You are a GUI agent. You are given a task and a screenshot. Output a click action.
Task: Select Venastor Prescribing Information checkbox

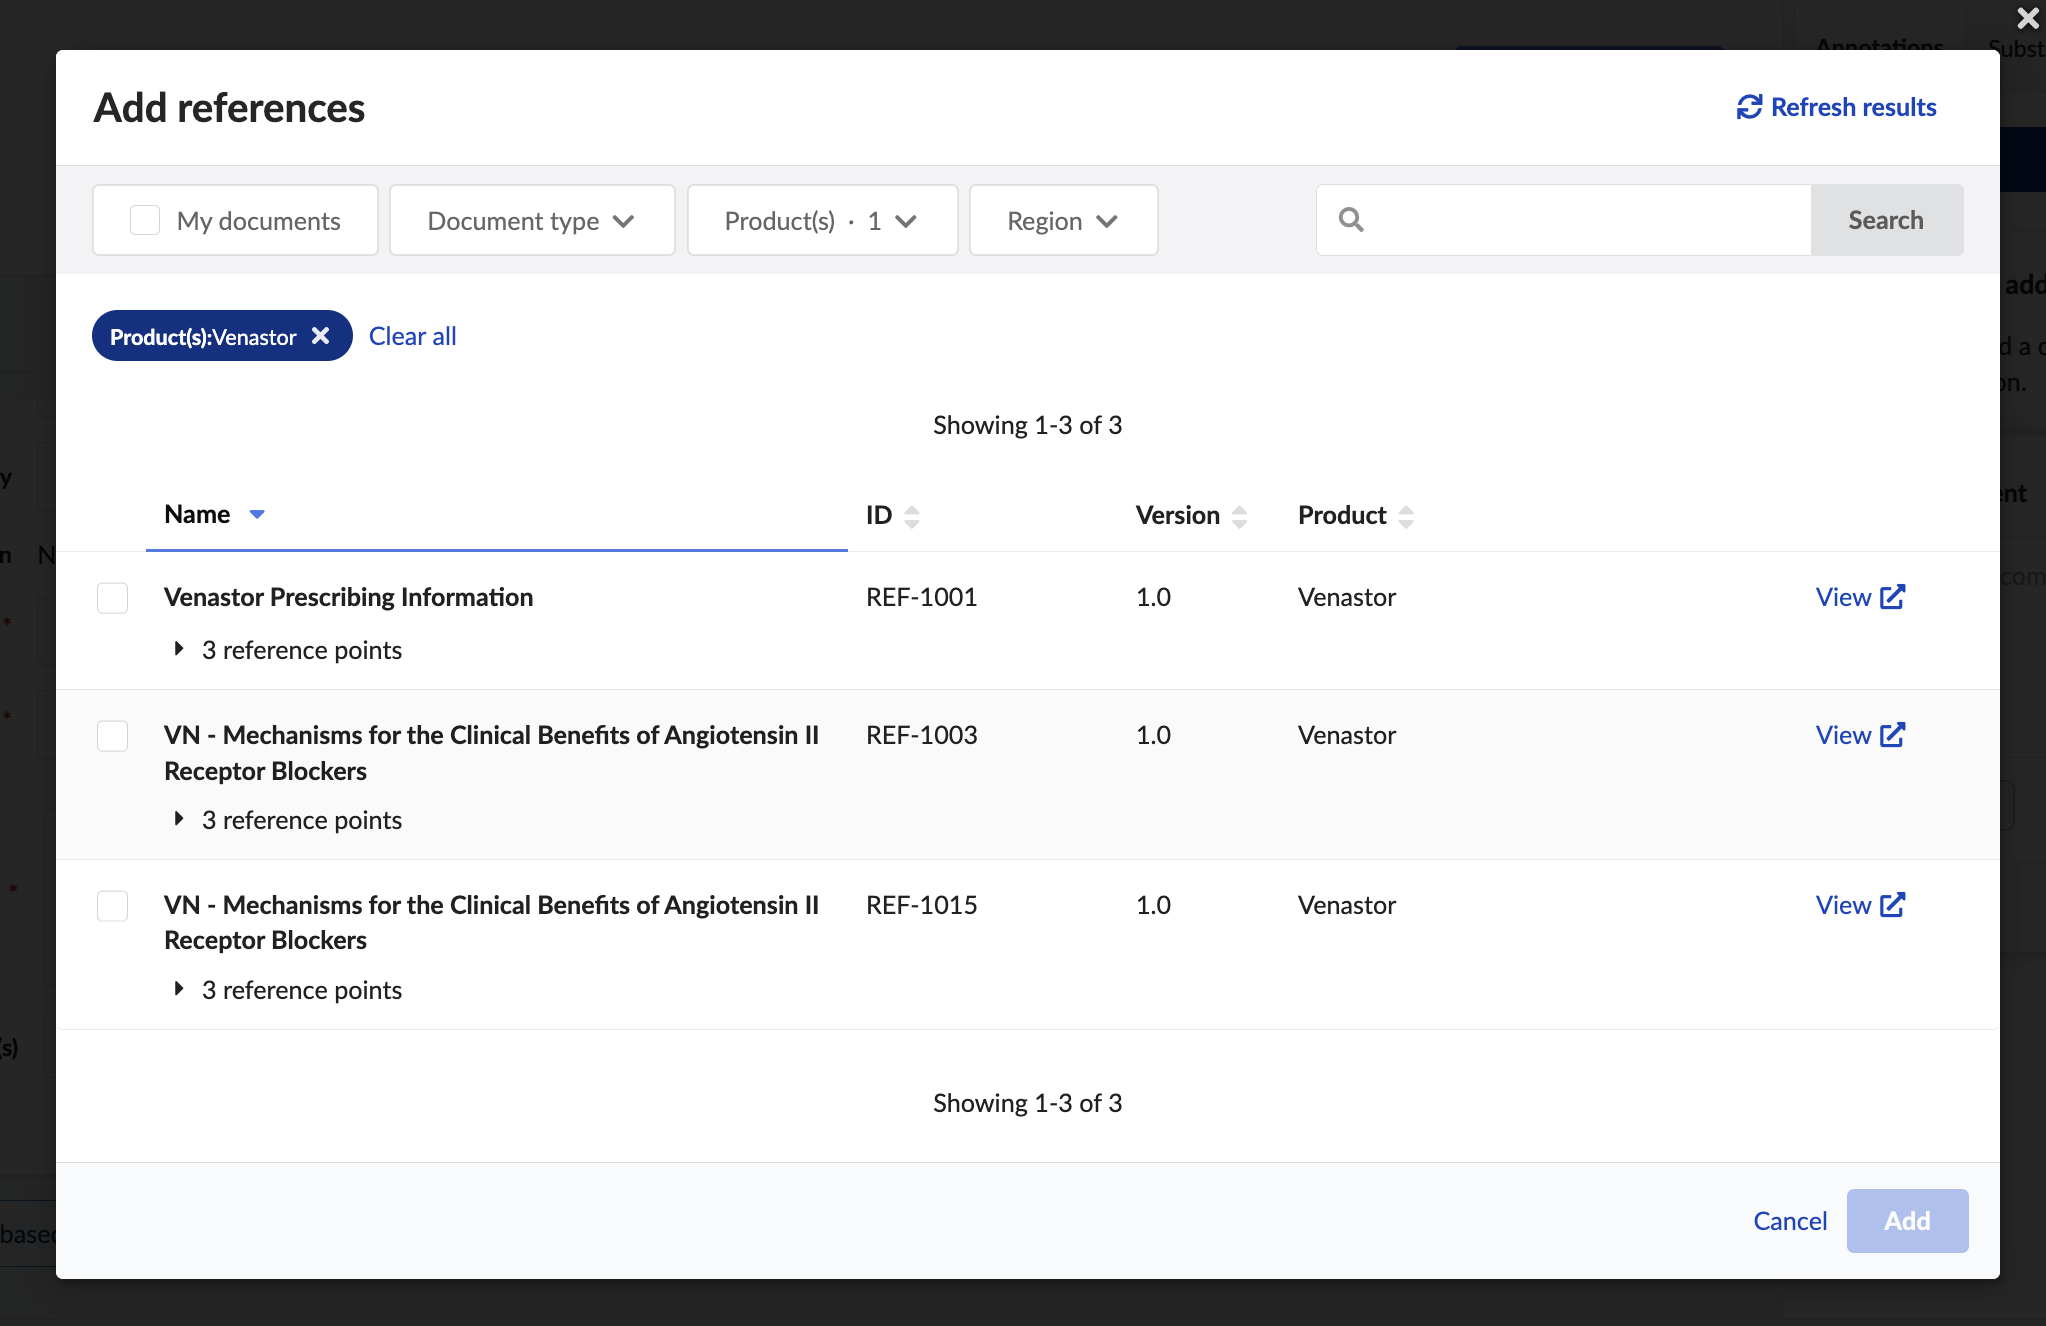click(112, 598)
